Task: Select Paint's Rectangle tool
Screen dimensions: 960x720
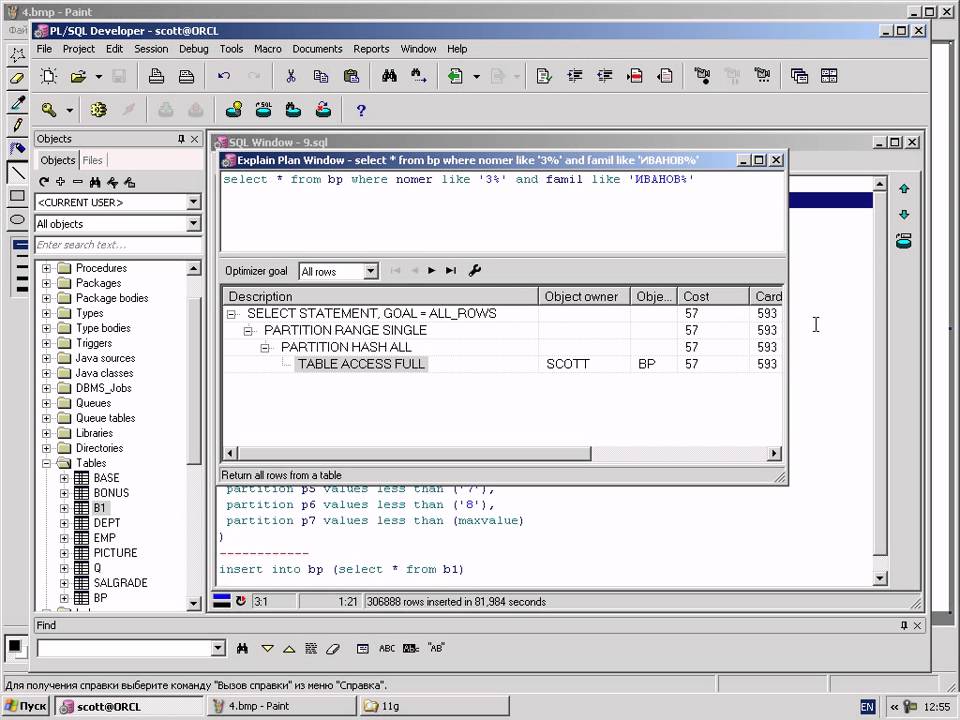Action: (17, 196)
